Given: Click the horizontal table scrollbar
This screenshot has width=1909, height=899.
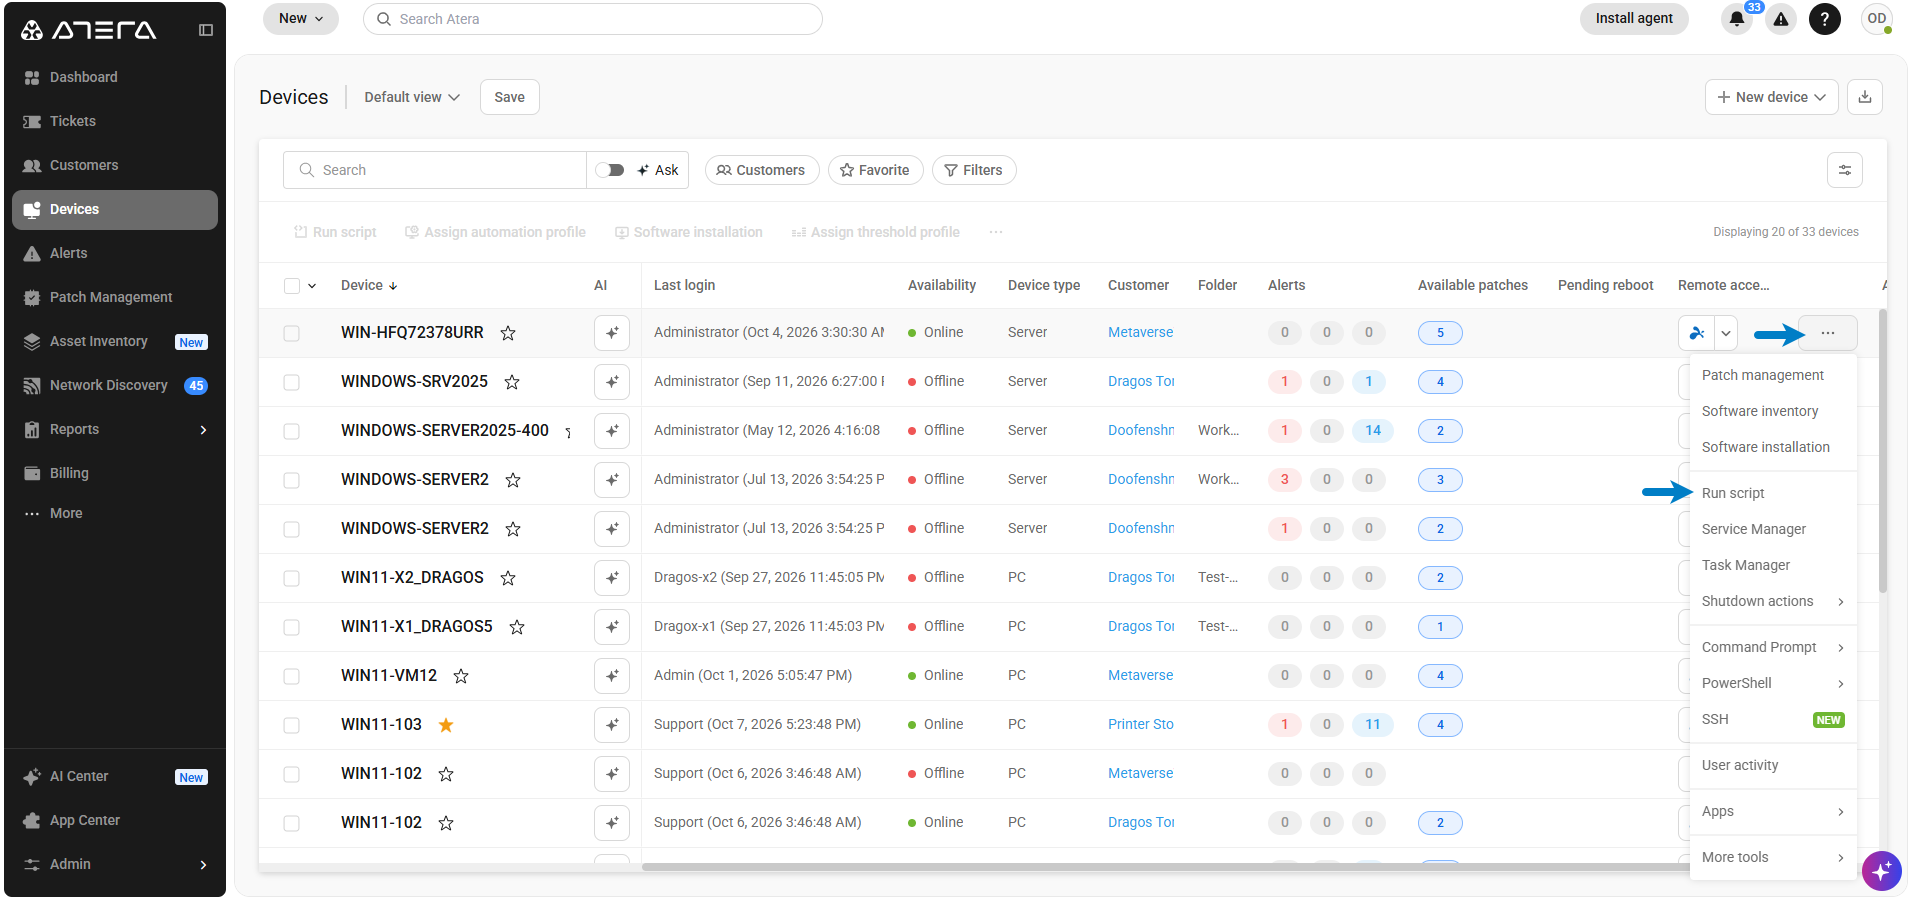Looking at the screenshot, I should point(1165,867).
